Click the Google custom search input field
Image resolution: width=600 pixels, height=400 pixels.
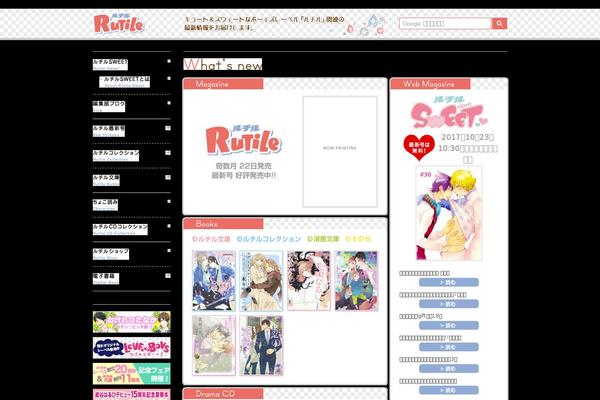445,24
